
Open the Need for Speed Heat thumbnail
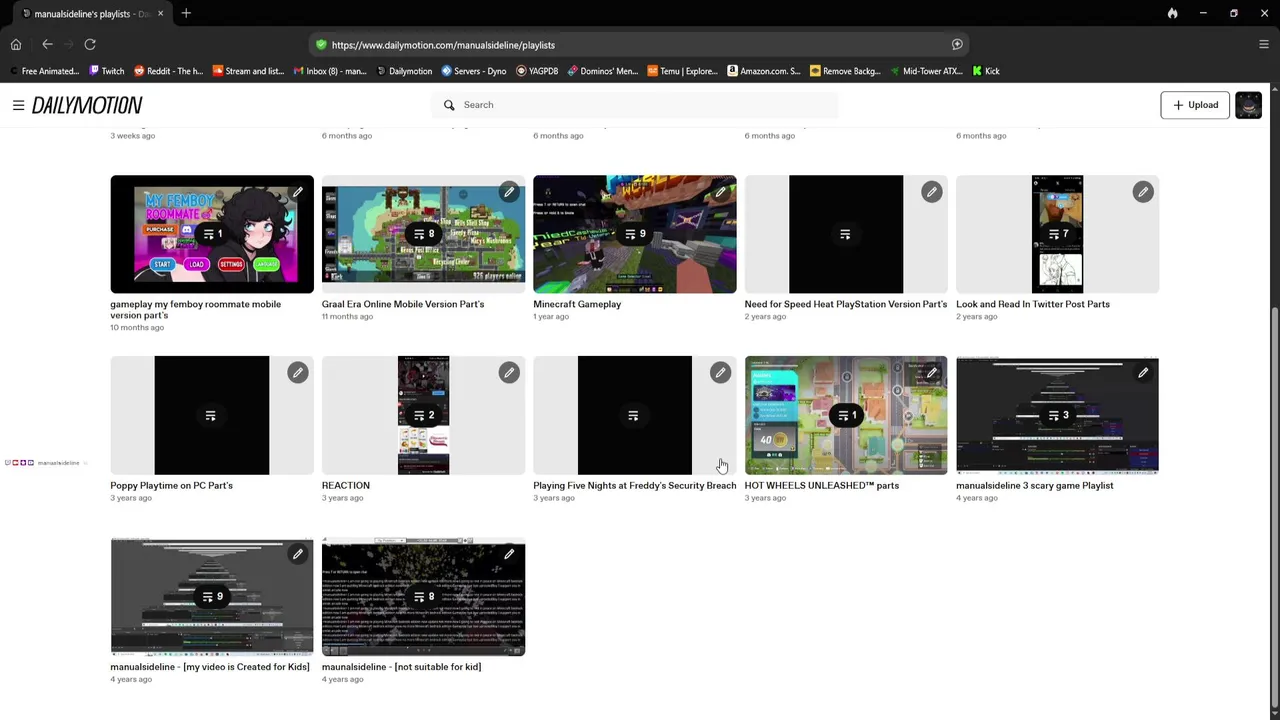click(x=846, y=234)
